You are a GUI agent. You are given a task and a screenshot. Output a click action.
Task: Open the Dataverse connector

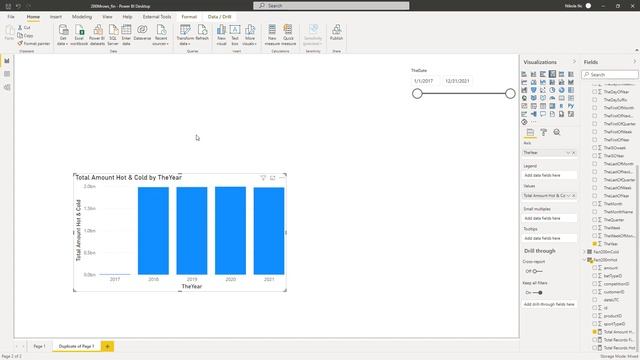[x=142, y=33]
